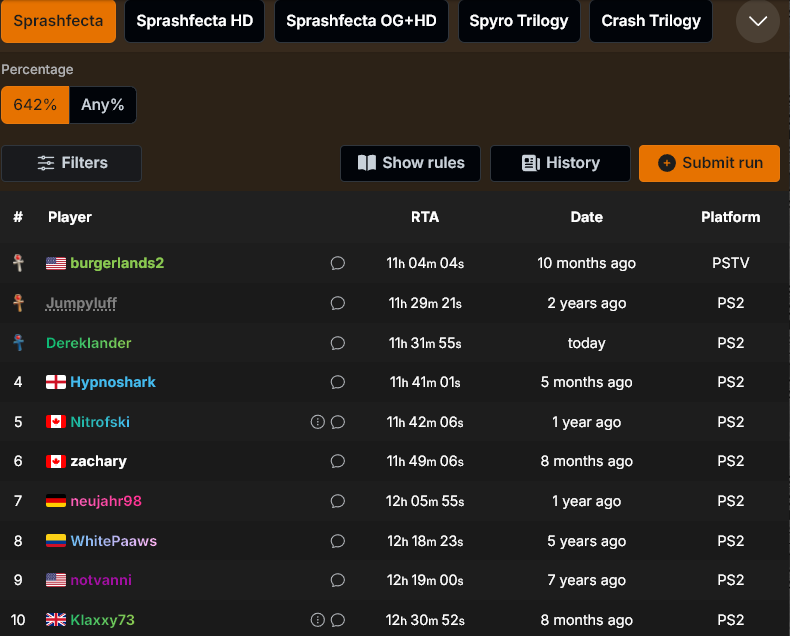
Task: Open comment icon for neujahr98 run
Action: 338,501
